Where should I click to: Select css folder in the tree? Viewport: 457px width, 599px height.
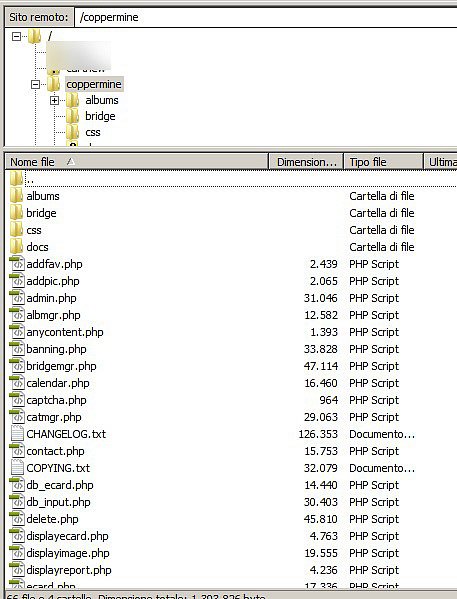point(93,132)
